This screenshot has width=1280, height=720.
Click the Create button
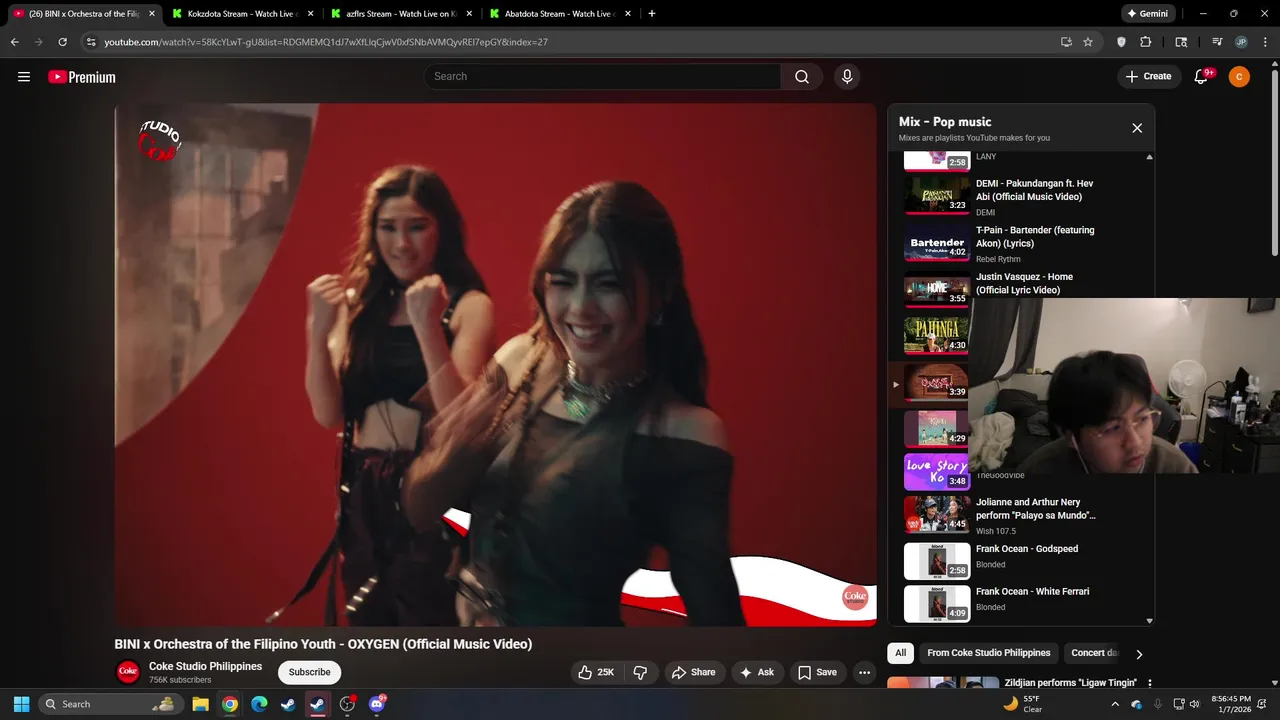[x=1148, y=77]
